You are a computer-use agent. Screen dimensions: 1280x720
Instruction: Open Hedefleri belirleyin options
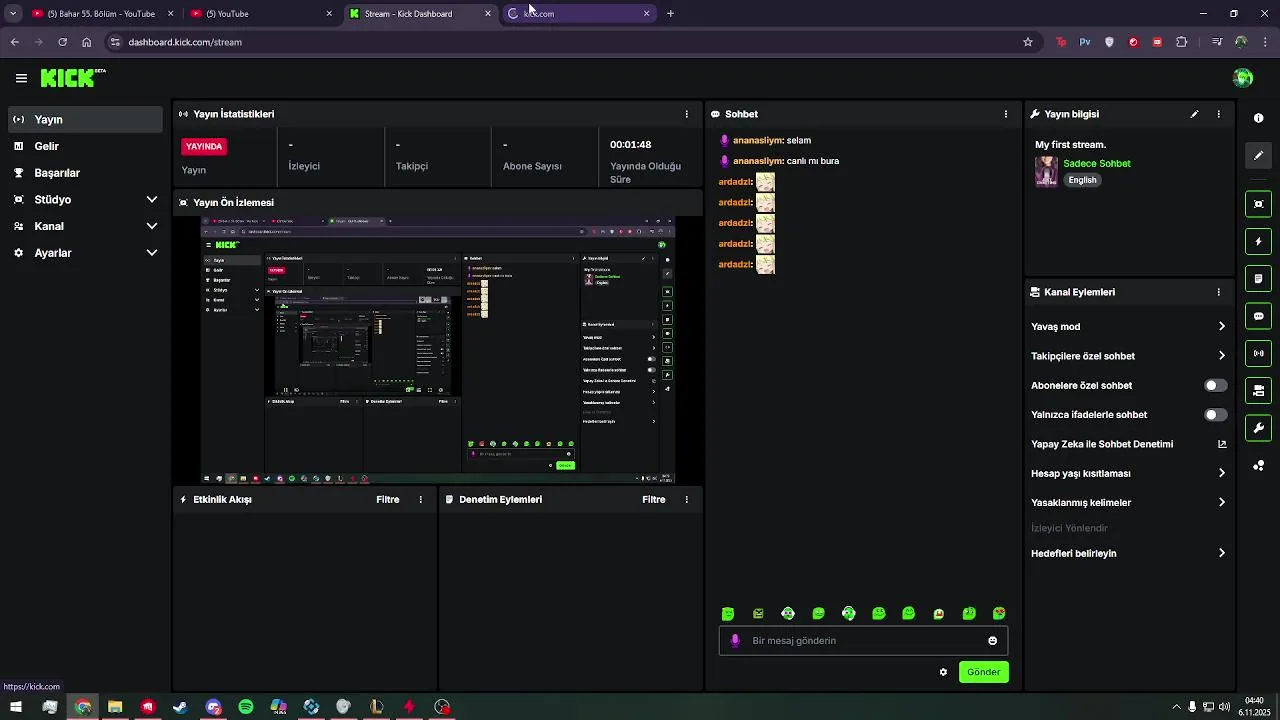(1129, 553)
